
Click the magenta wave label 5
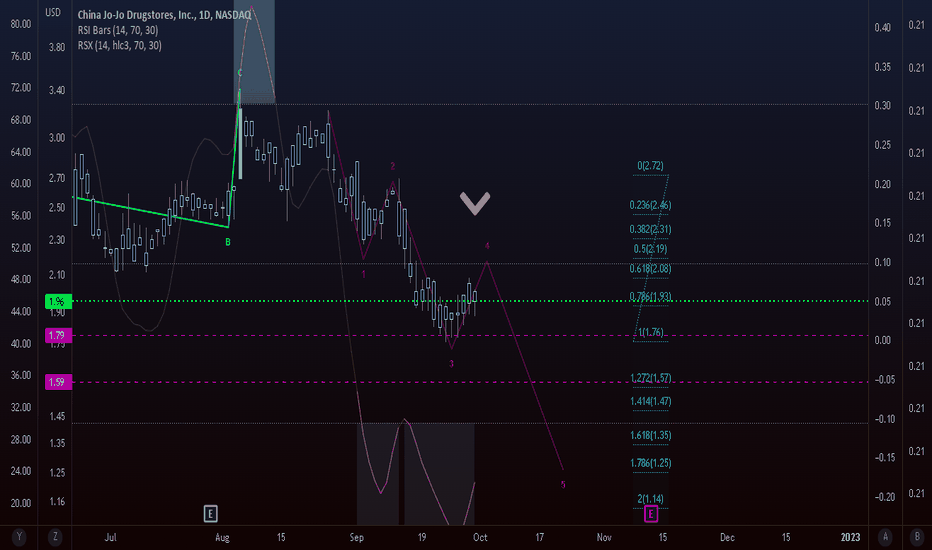(563, 485)
